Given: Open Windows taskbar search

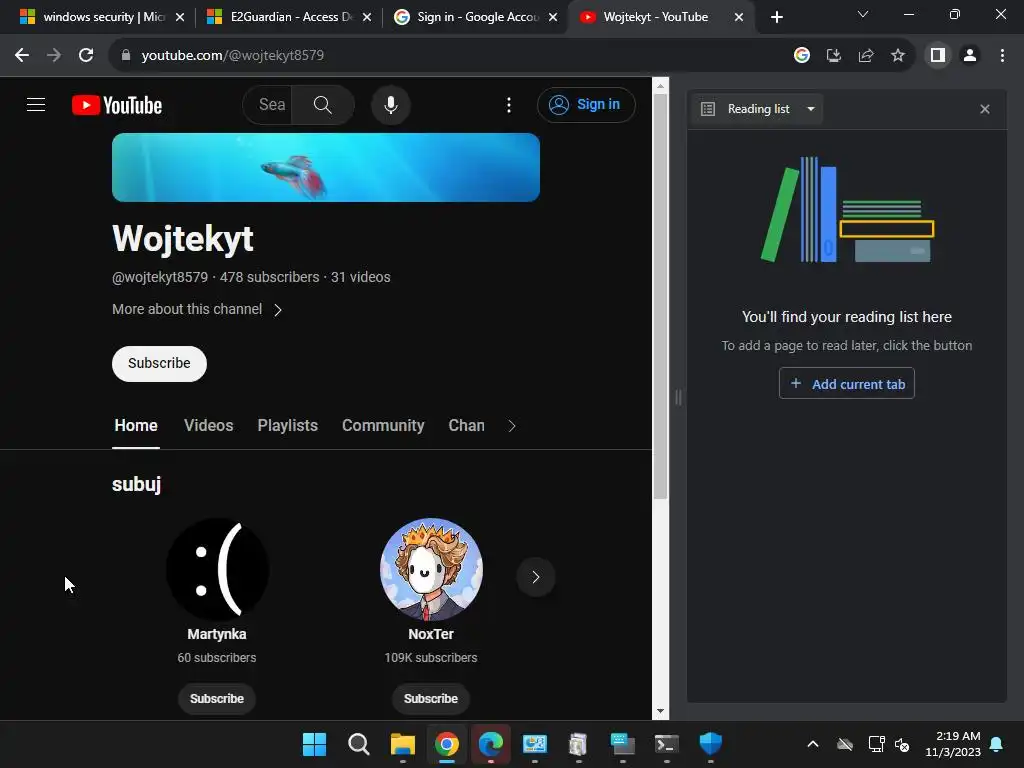Looking at the screenshot, I should pos(359,744).
